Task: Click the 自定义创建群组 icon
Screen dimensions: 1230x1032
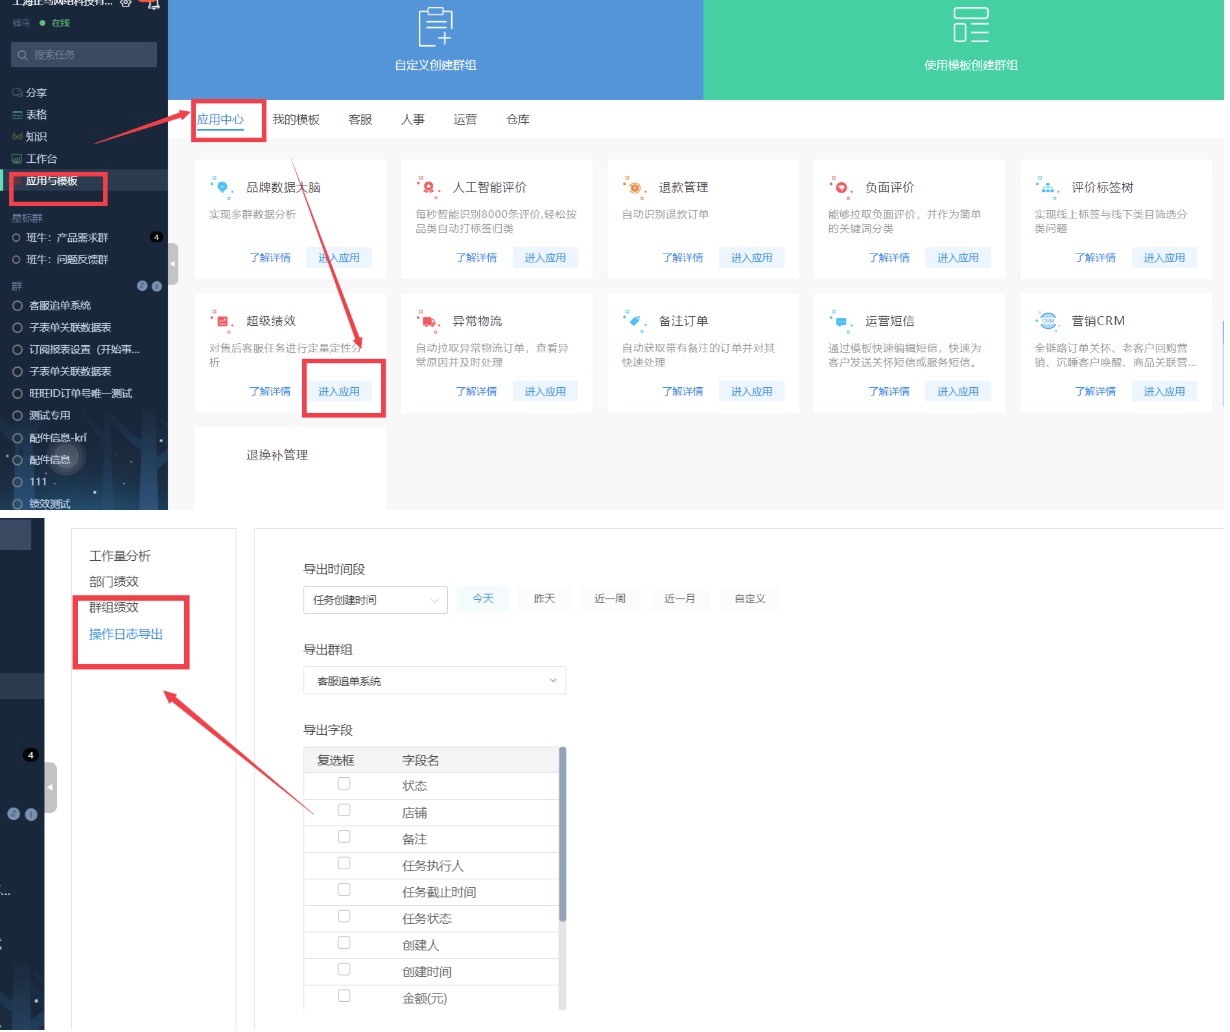Action: (x=435, y=26)
